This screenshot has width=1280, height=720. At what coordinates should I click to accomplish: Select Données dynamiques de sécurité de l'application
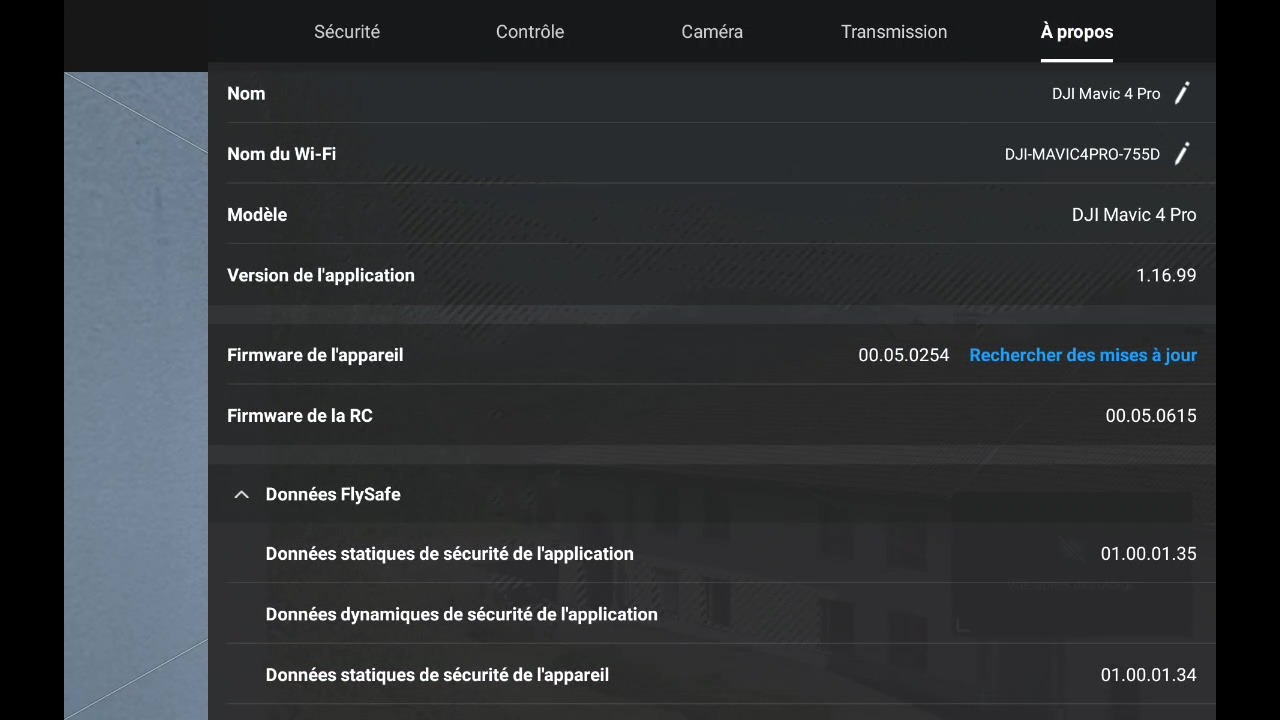point(462,614)
